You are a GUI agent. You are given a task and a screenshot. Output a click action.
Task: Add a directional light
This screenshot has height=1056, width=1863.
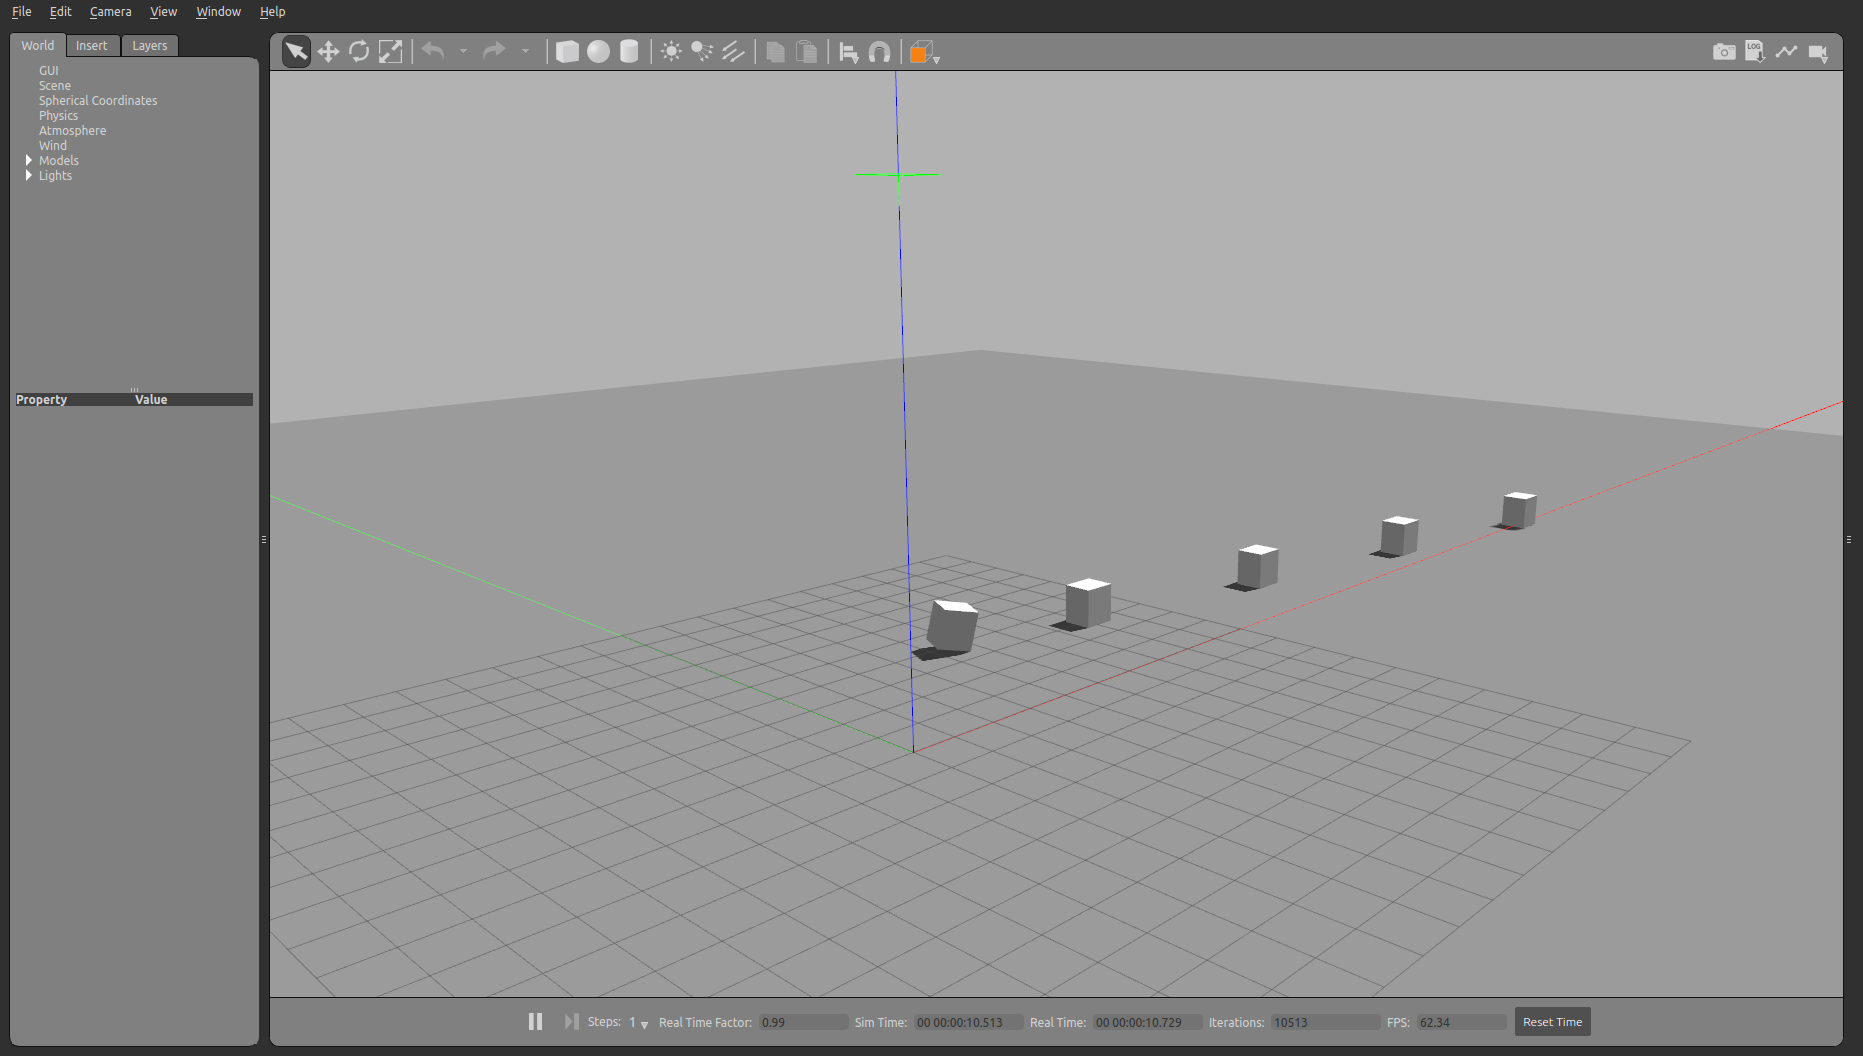[733, 51]
